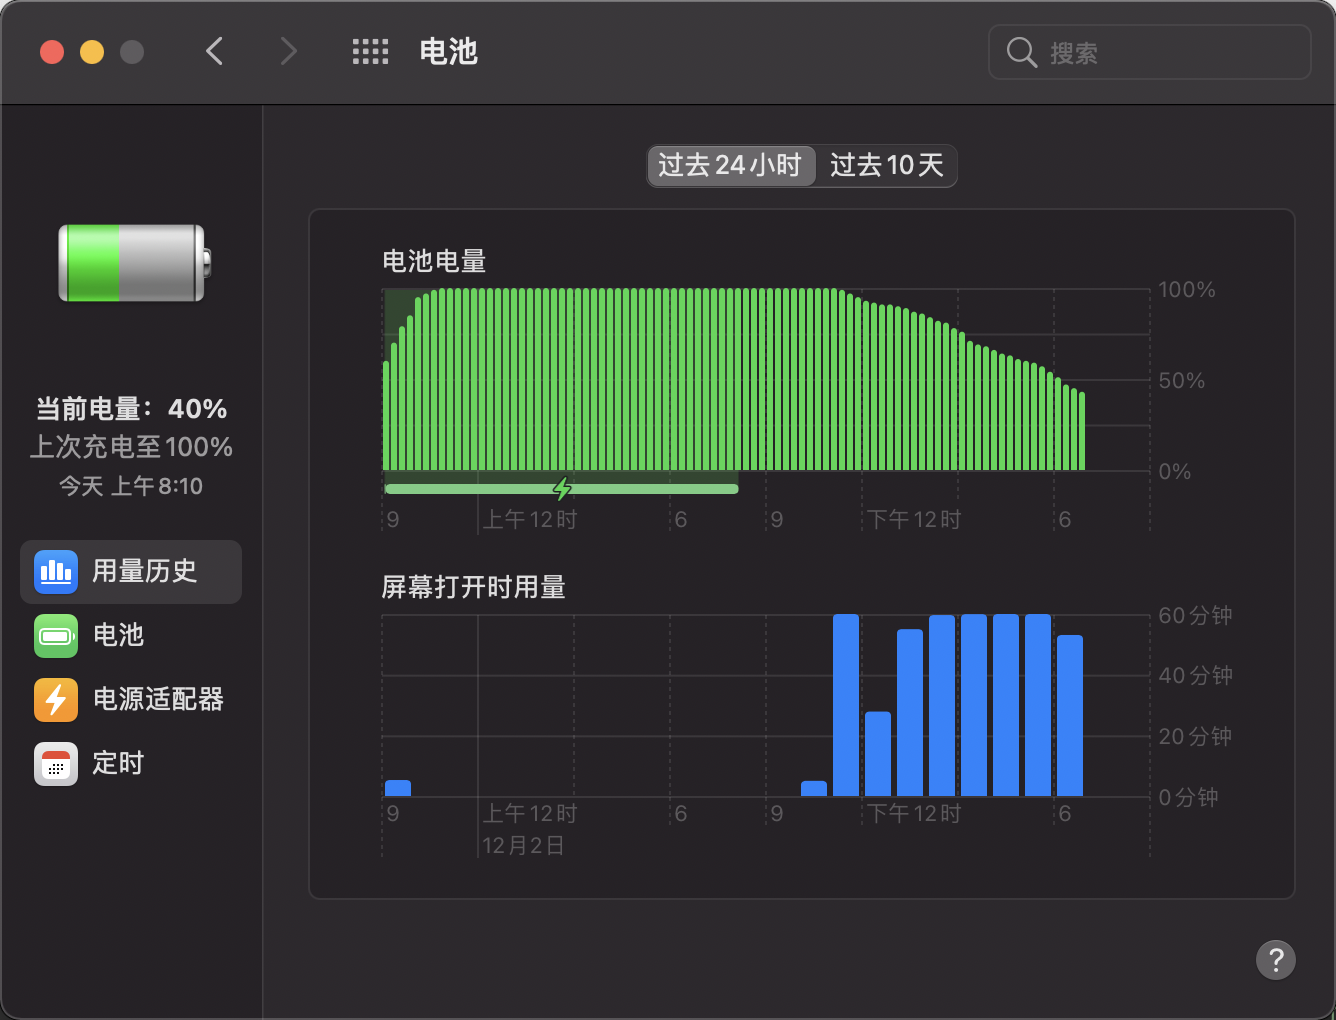
Task: Click the magnifying glass search icon
Action: pyautogui.click(x=1021, y=52)
